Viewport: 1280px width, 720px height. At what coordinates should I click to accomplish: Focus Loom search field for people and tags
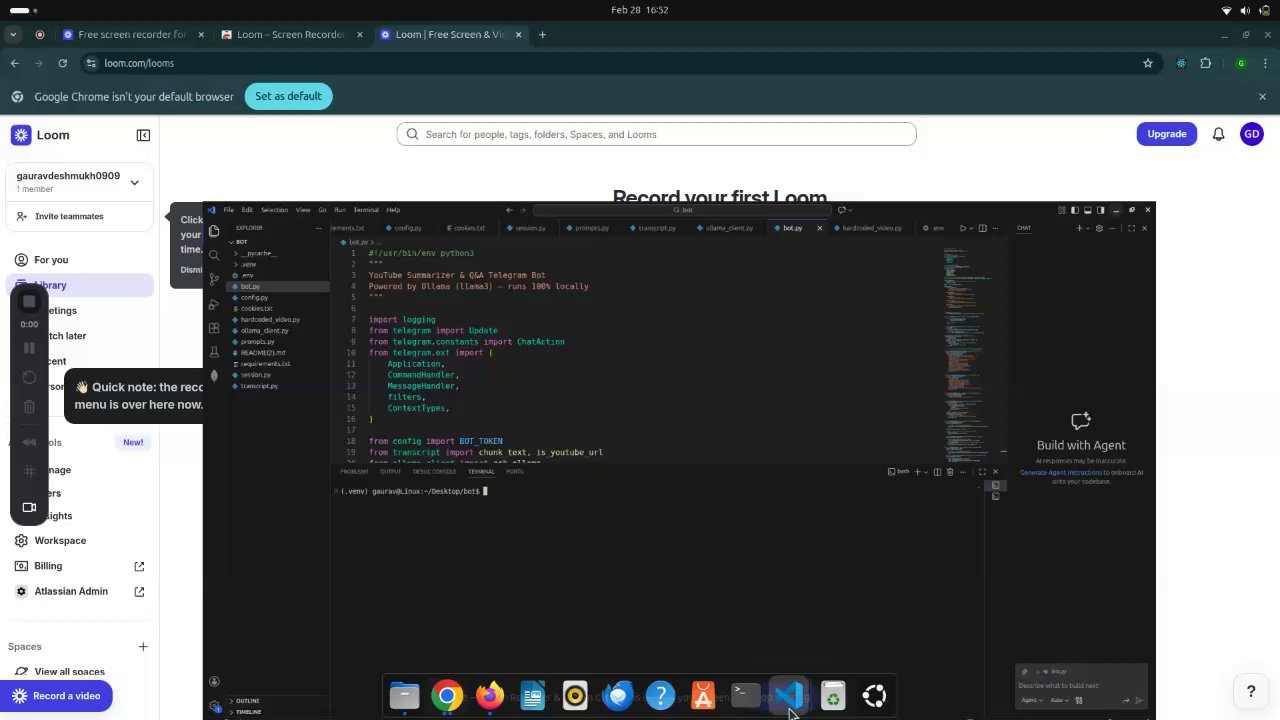[656, 134]
